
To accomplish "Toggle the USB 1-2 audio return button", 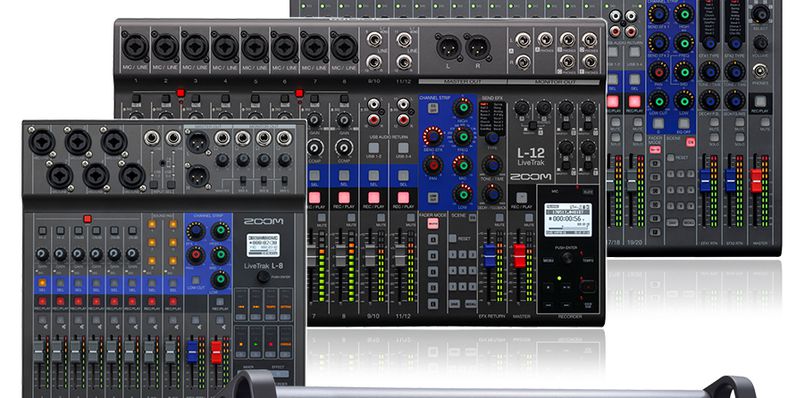I will (x=374, y=149).
